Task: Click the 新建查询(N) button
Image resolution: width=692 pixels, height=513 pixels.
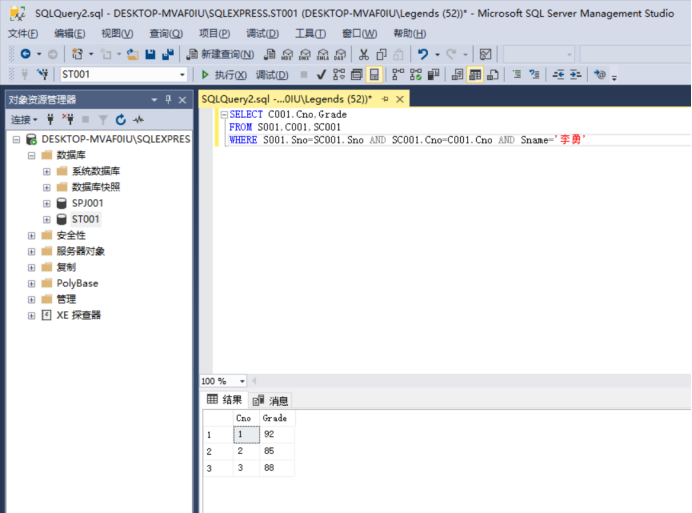Action: click(x=220, y=54)
